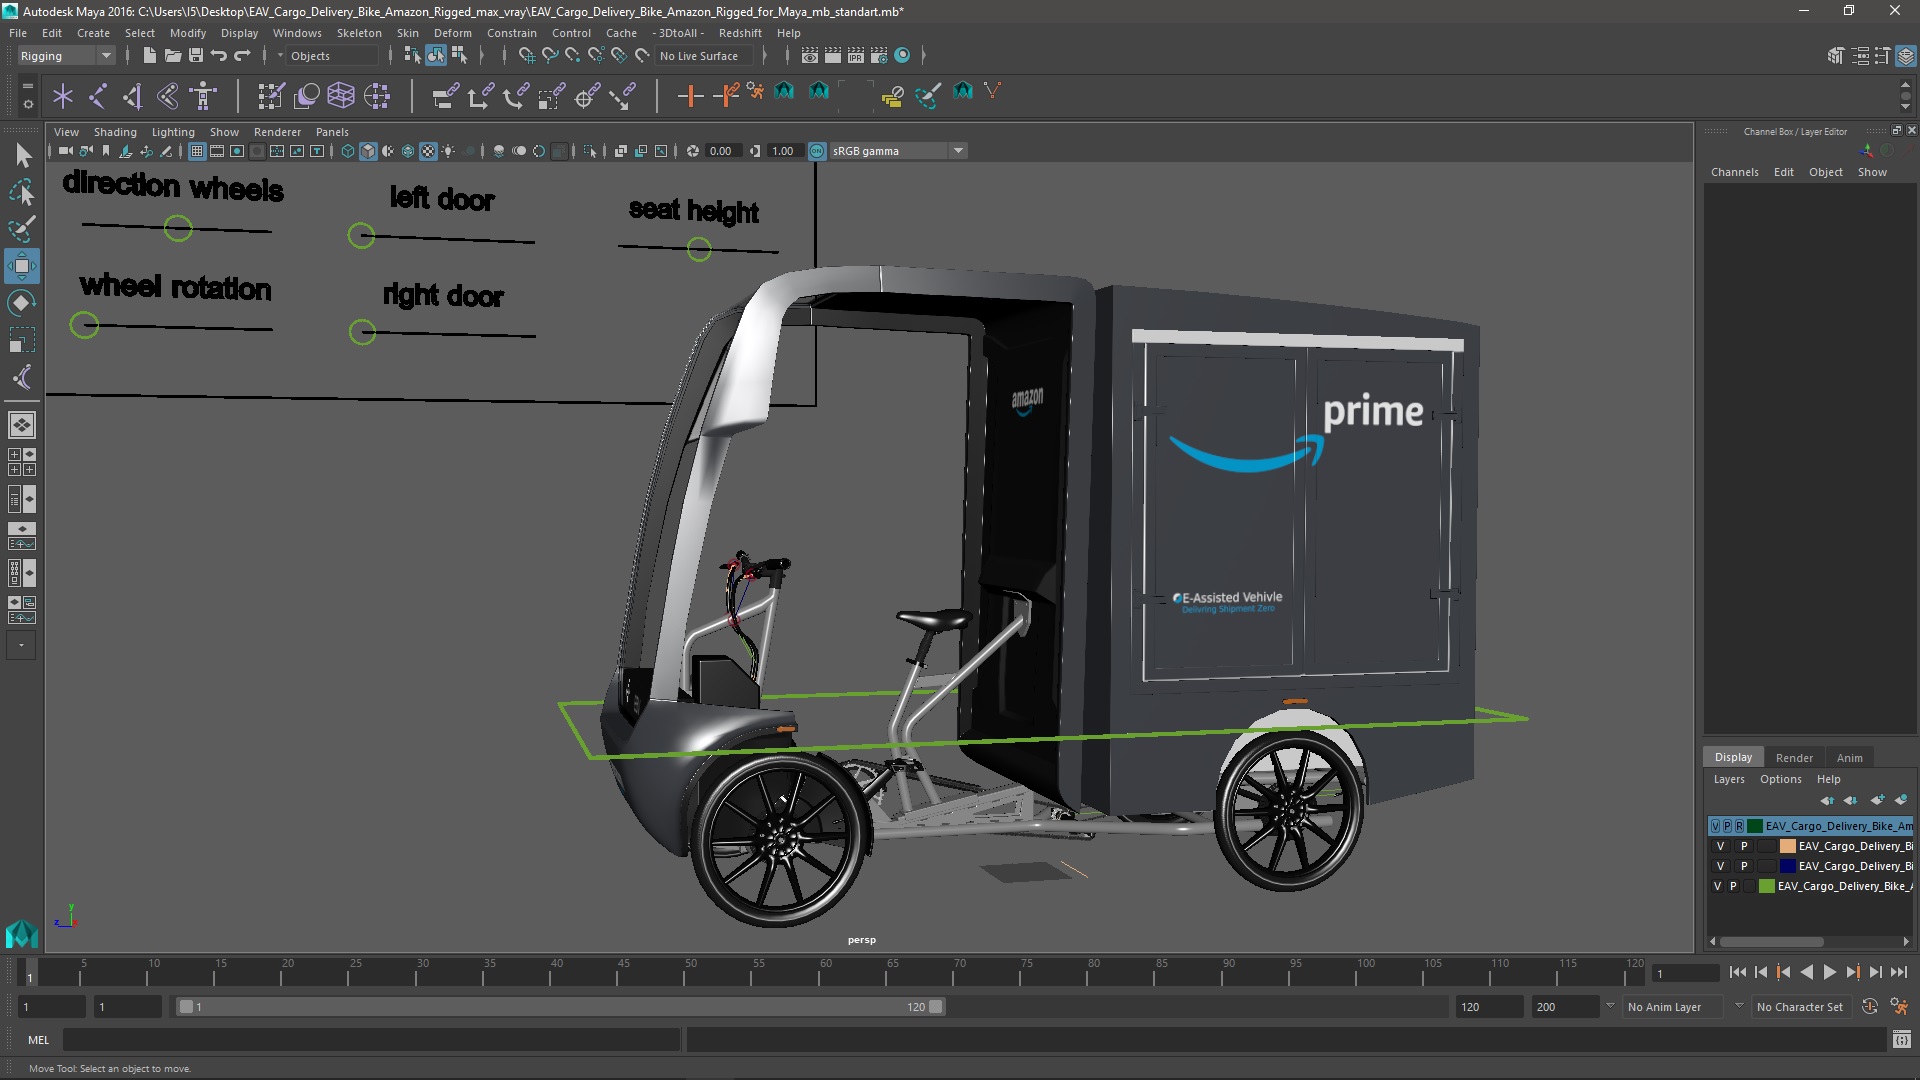Select the Create IK Handle tool icon
The width and height of the screenshot is (1920, 1080).
(x=132, y=96)
